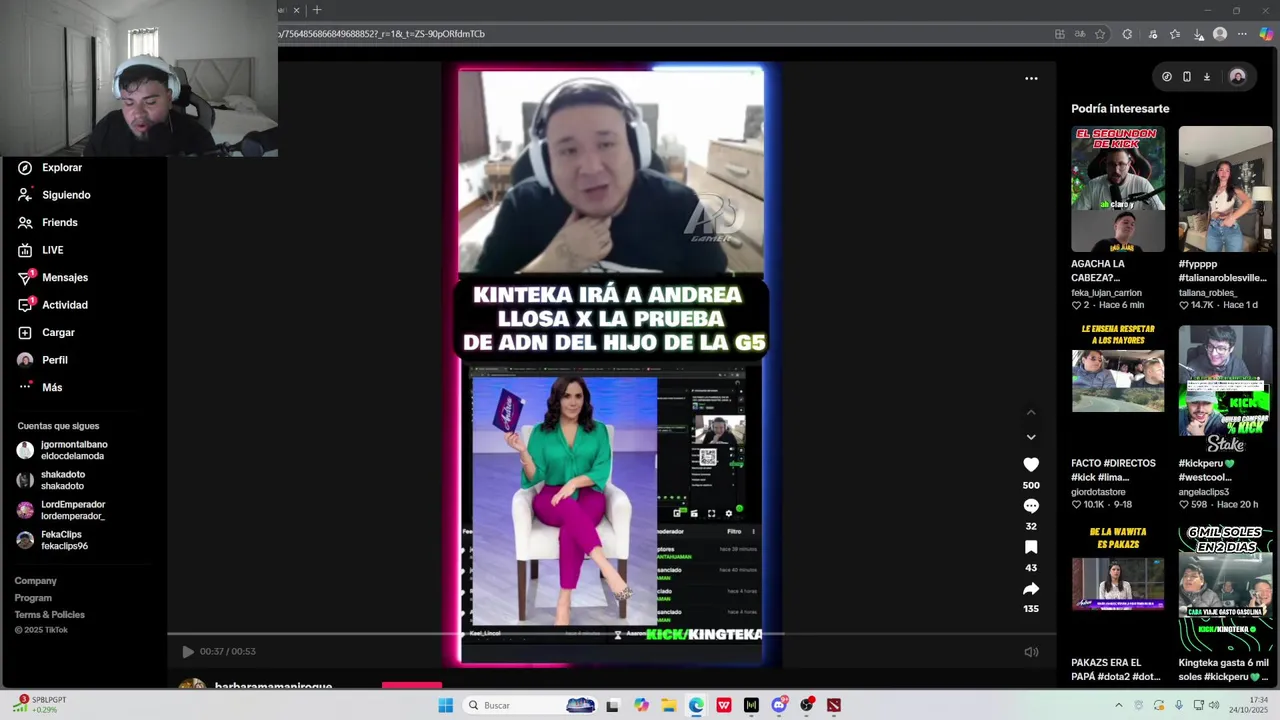Open angelaclips3 kickperu recommended video
This screenshot has height=720, width=1280.
[x=1225, y=388]
